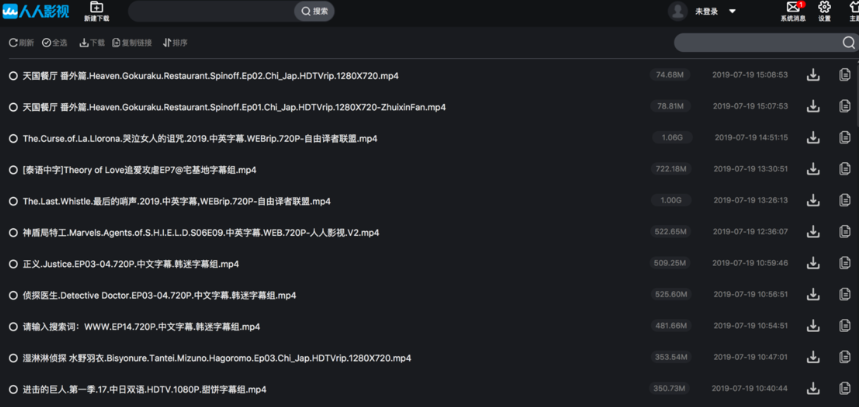Download The.Last.Whistle 1.00G file
The height and width of the screenshot is (407, 859).
coord(813,200)
